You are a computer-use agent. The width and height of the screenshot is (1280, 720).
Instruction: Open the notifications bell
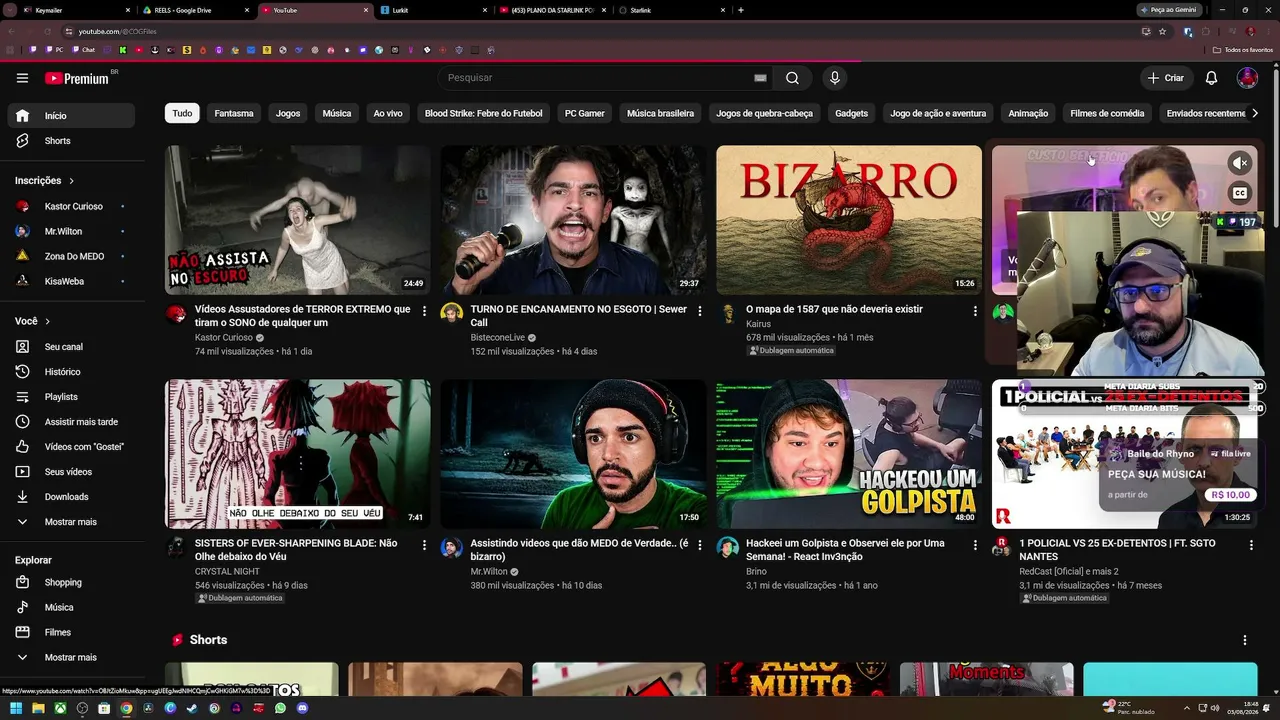tap(1211, 78)
